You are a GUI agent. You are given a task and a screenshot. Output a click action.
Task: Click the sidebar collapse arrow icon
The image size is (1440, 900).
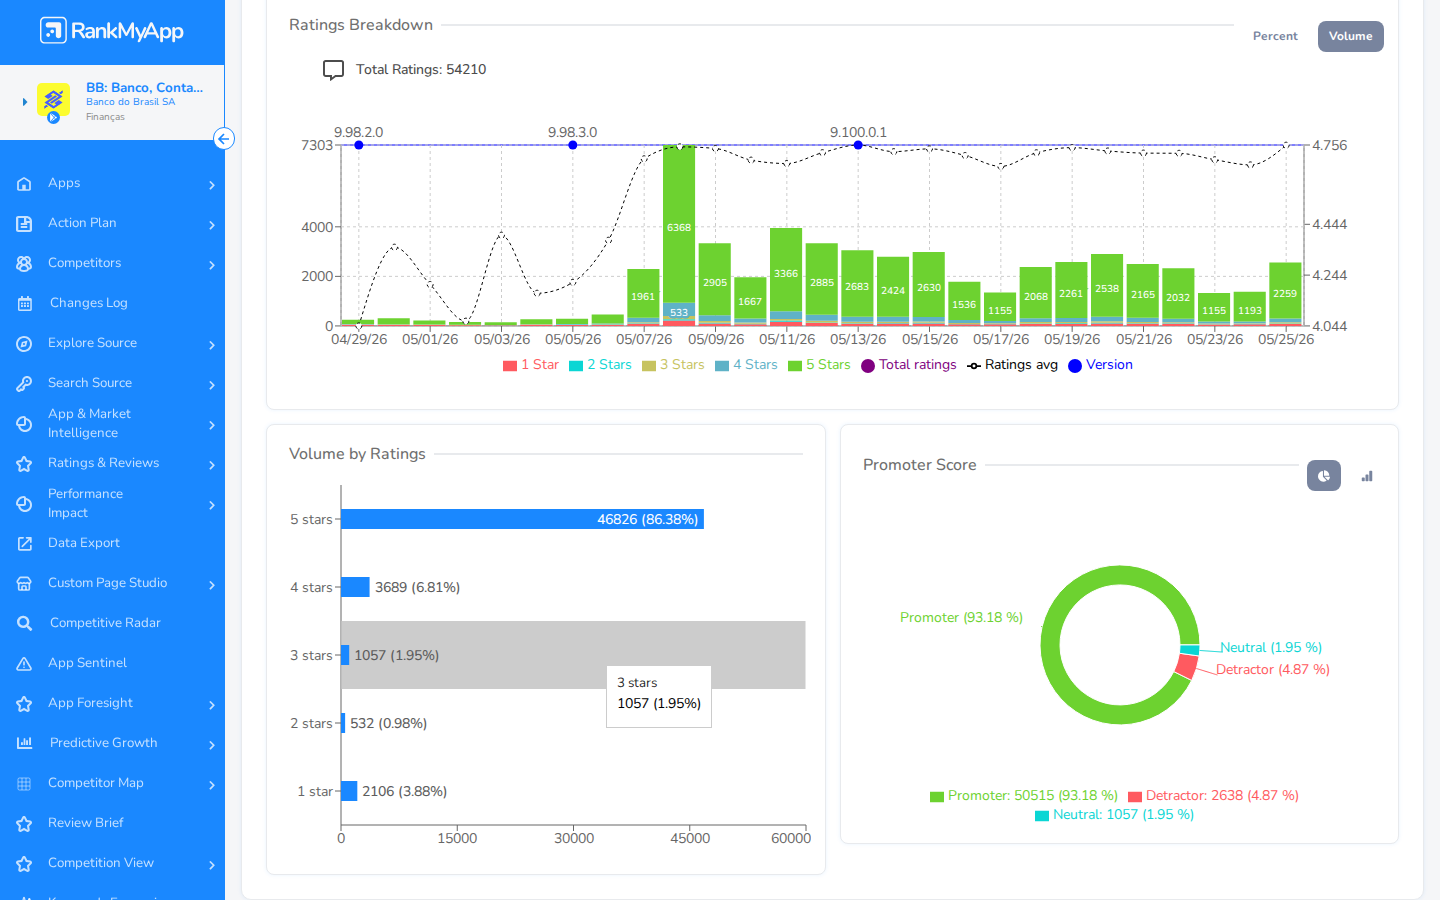(224, 139)
